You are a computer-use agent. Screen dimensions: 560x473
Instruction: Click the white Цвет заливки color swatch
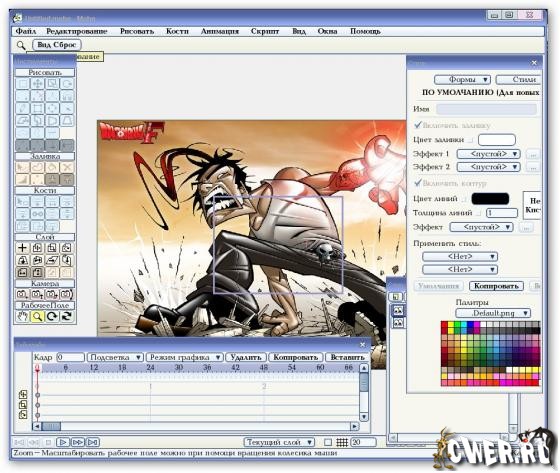click(497, 140)
